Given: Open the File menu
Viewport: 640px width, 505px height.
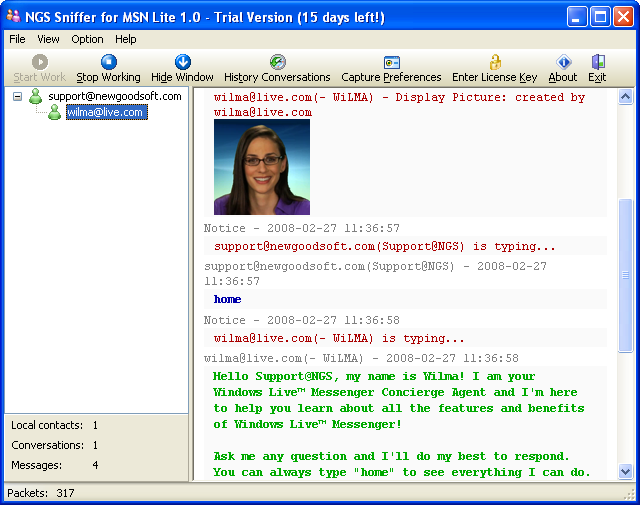Looking at the screenshot, I should (x=17, y=39).
